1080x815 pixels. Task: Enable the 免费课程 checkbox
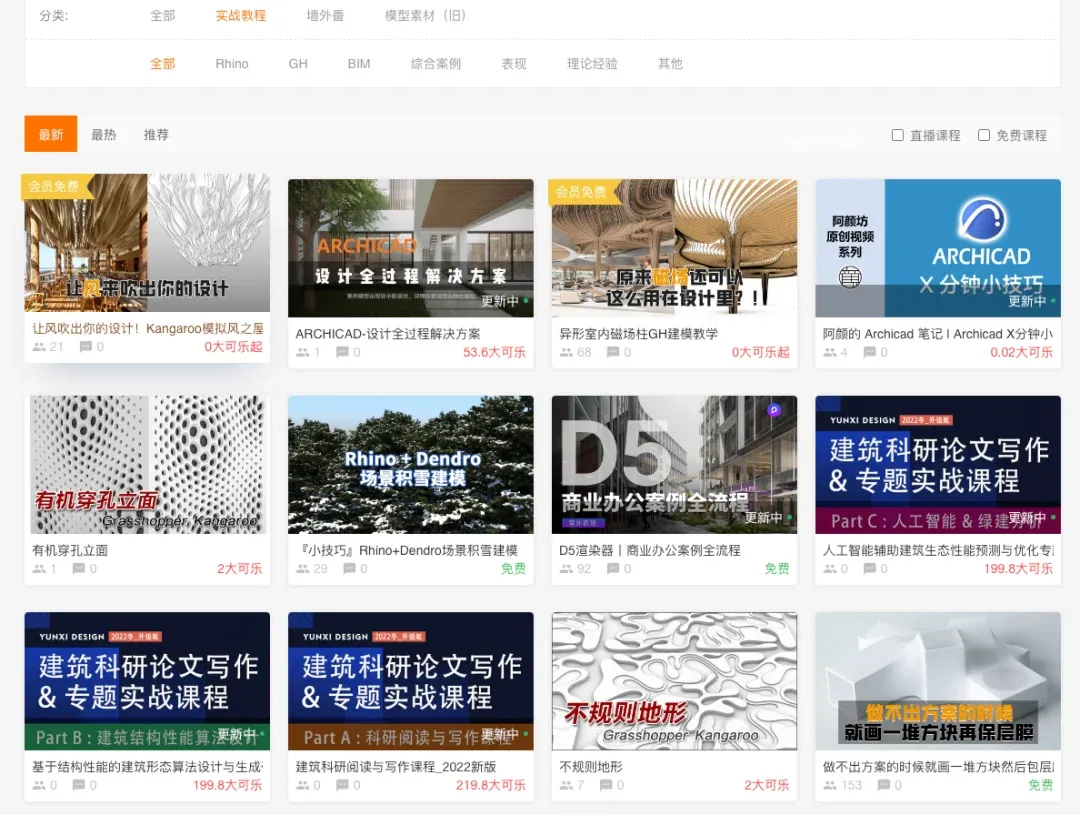point(984,135)
